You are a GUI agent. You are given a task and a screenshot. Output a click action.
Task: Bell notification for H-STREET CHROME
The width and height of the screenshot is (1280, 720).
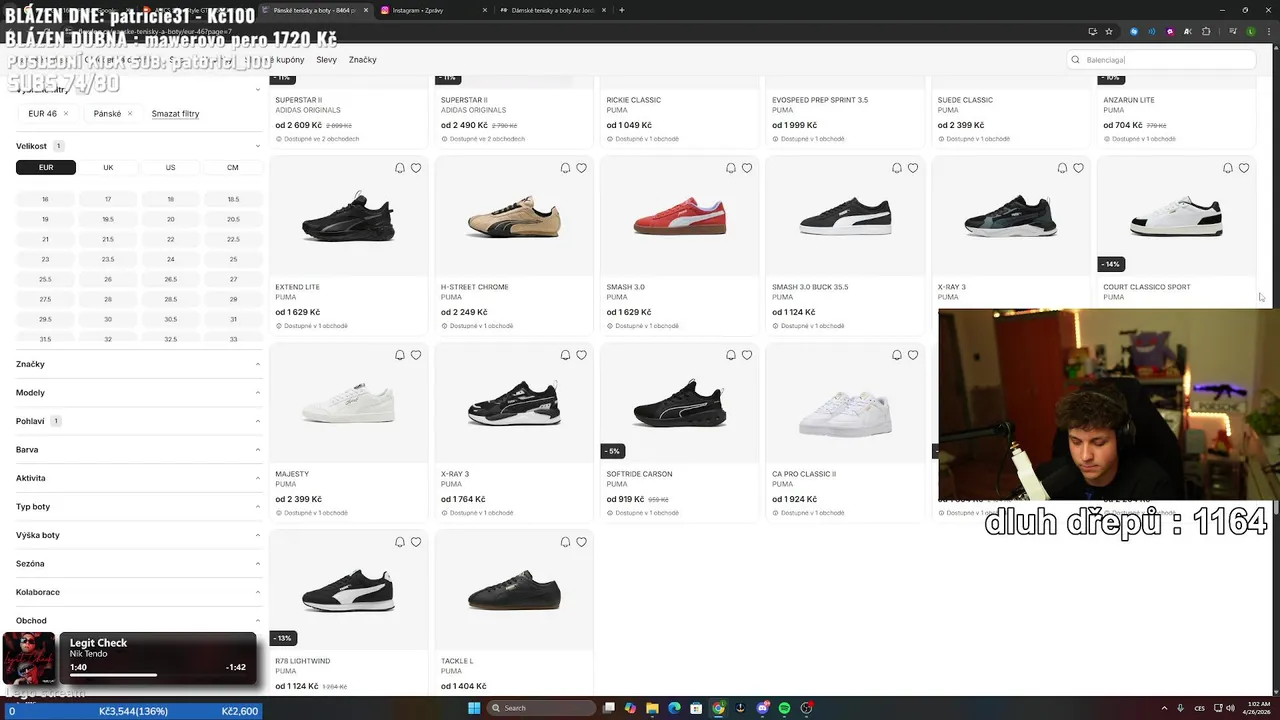point(565,168)
